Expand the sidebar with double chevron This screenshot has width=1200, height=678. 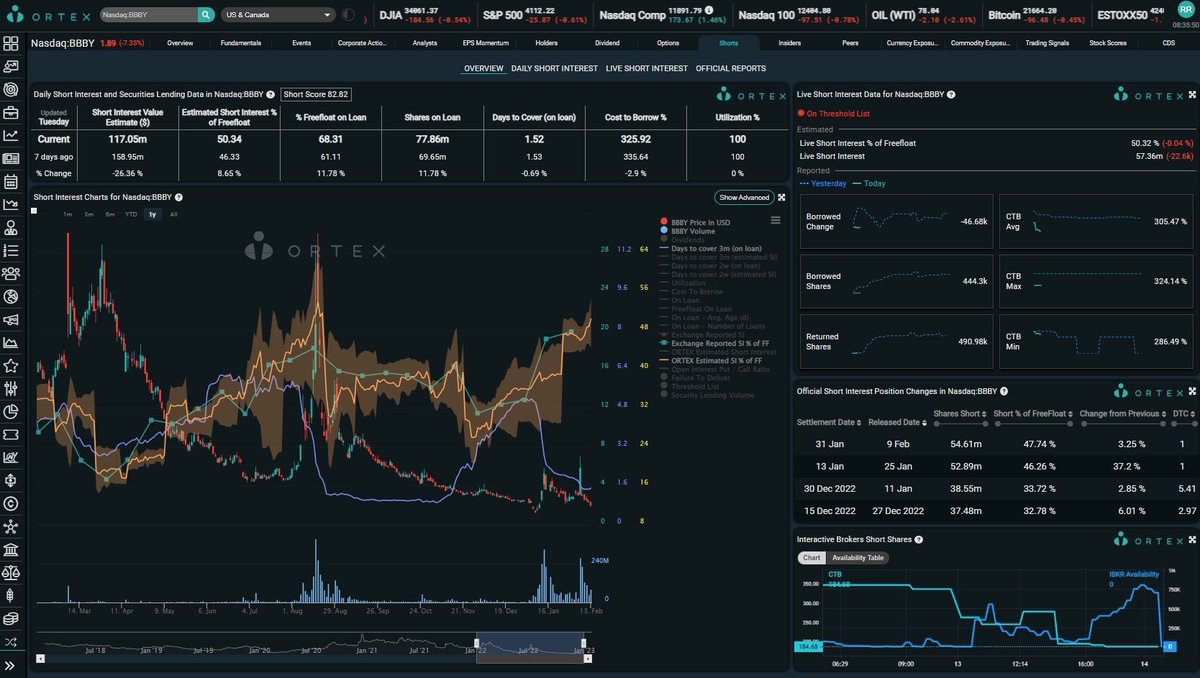(x=11, y=664)
